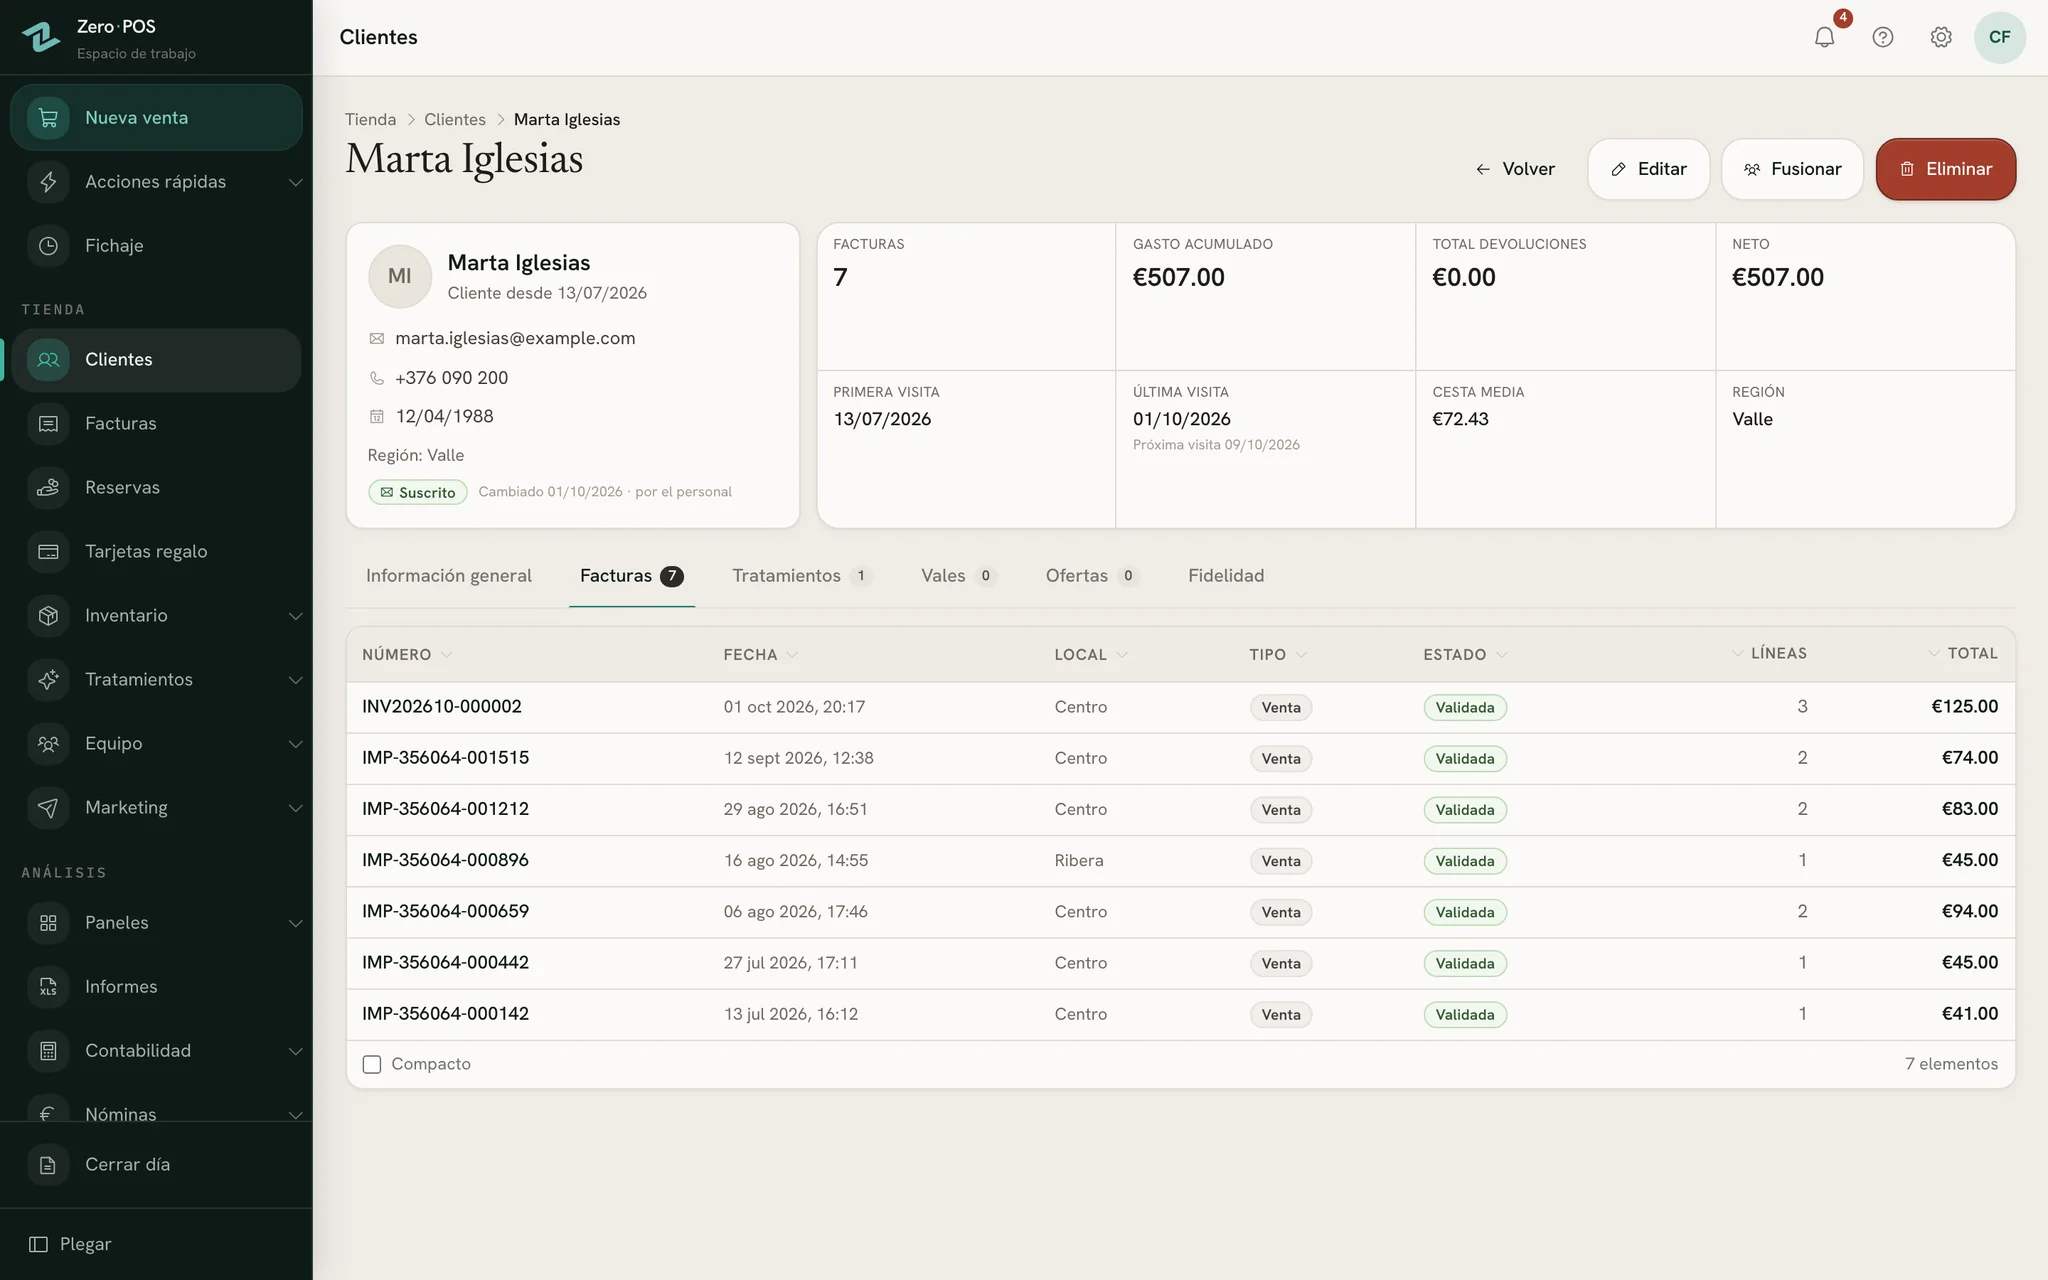Expand the Marketing section chevron
Screen dimensions: 2048x1280
pos(295,808)
